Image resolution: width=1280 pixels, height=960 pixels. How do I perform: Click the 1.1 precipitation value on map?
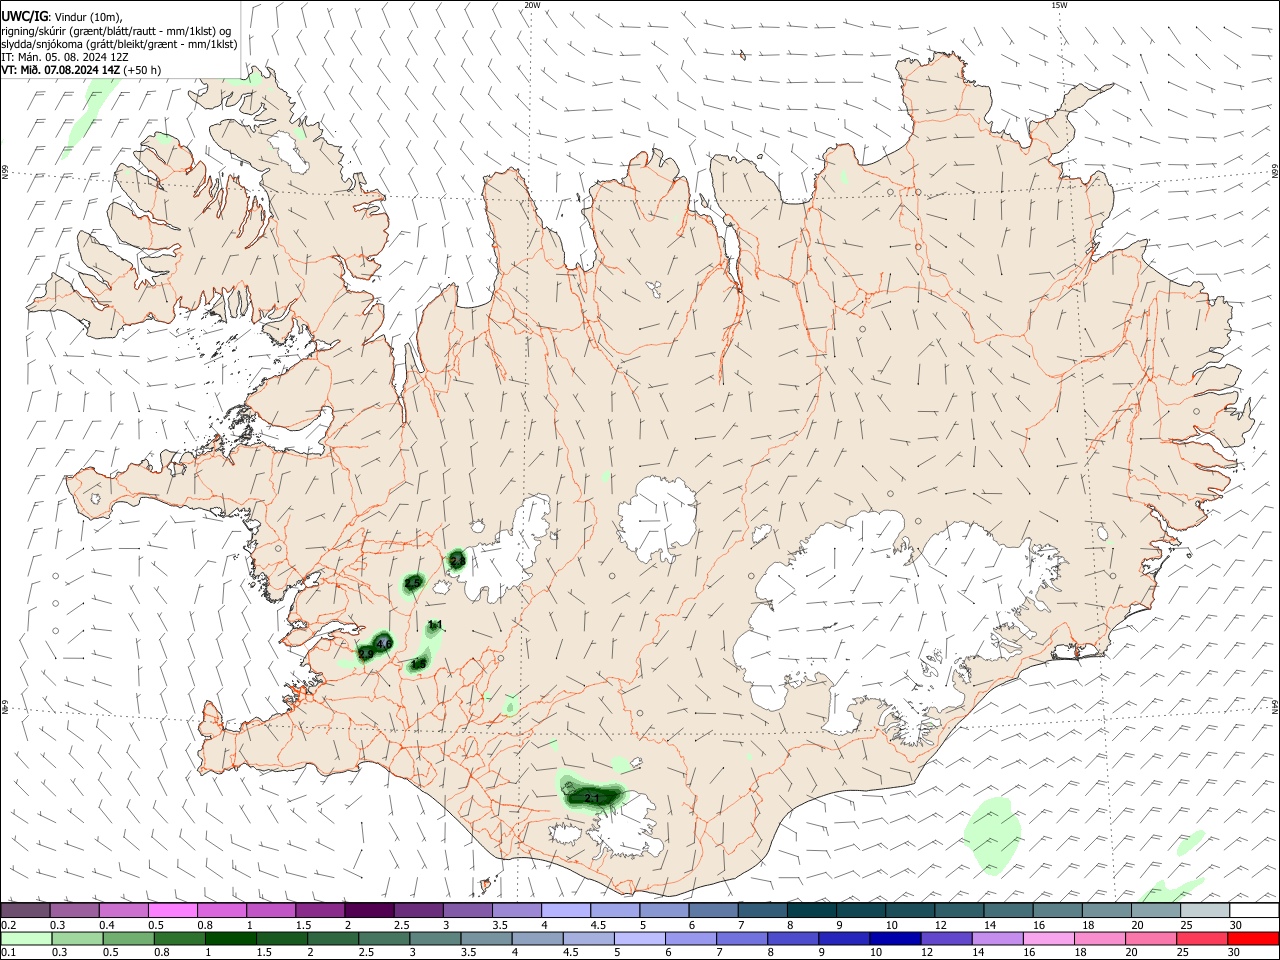[x=435, y=625]
